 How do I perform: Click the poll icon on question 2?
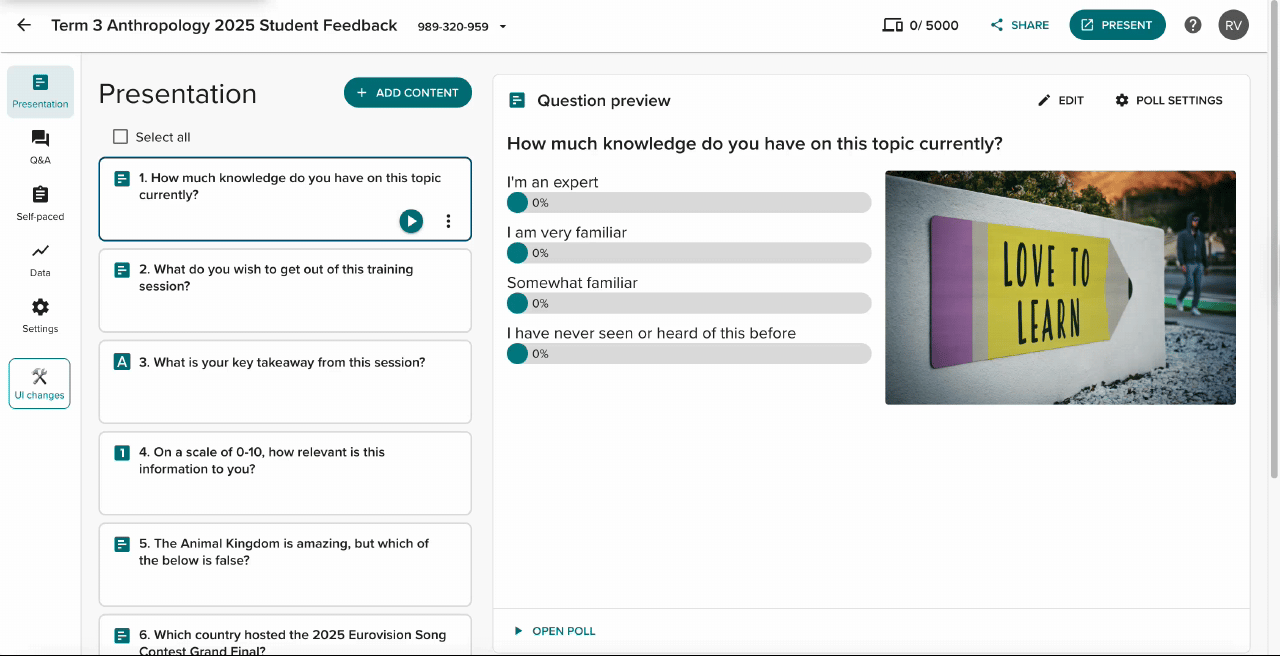coord(122,270)
